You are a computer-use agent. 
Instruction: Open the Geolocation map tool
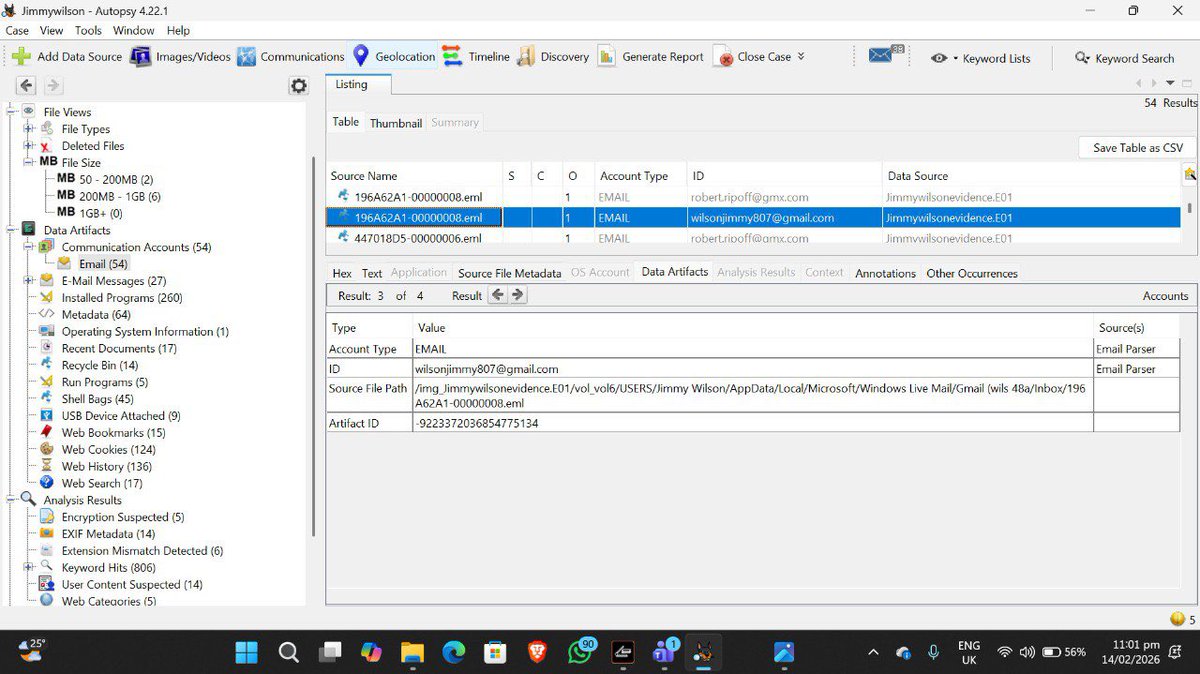click(394, 57)
